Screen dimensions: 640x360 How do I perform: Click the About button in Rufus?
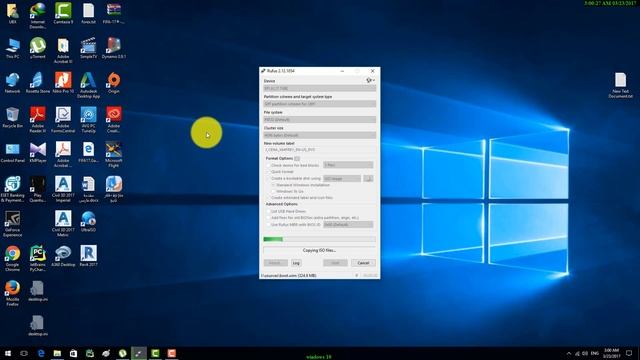click(276, 263)
